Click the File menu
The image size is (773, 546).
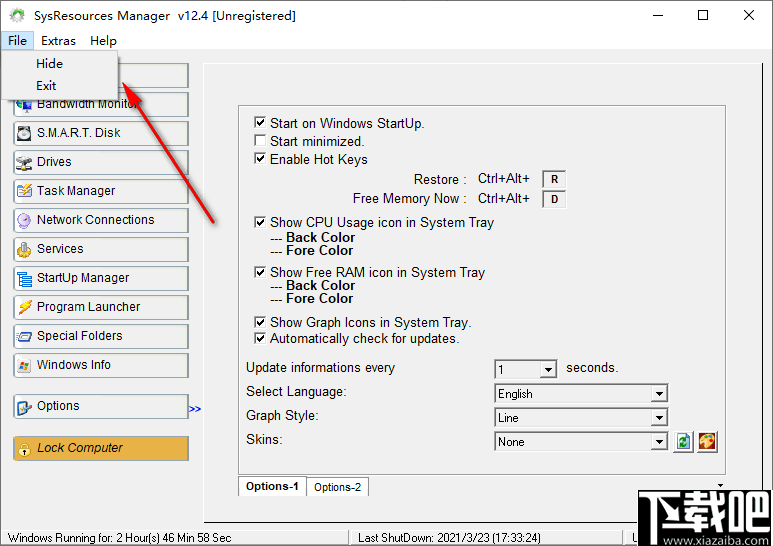[17, 40]
